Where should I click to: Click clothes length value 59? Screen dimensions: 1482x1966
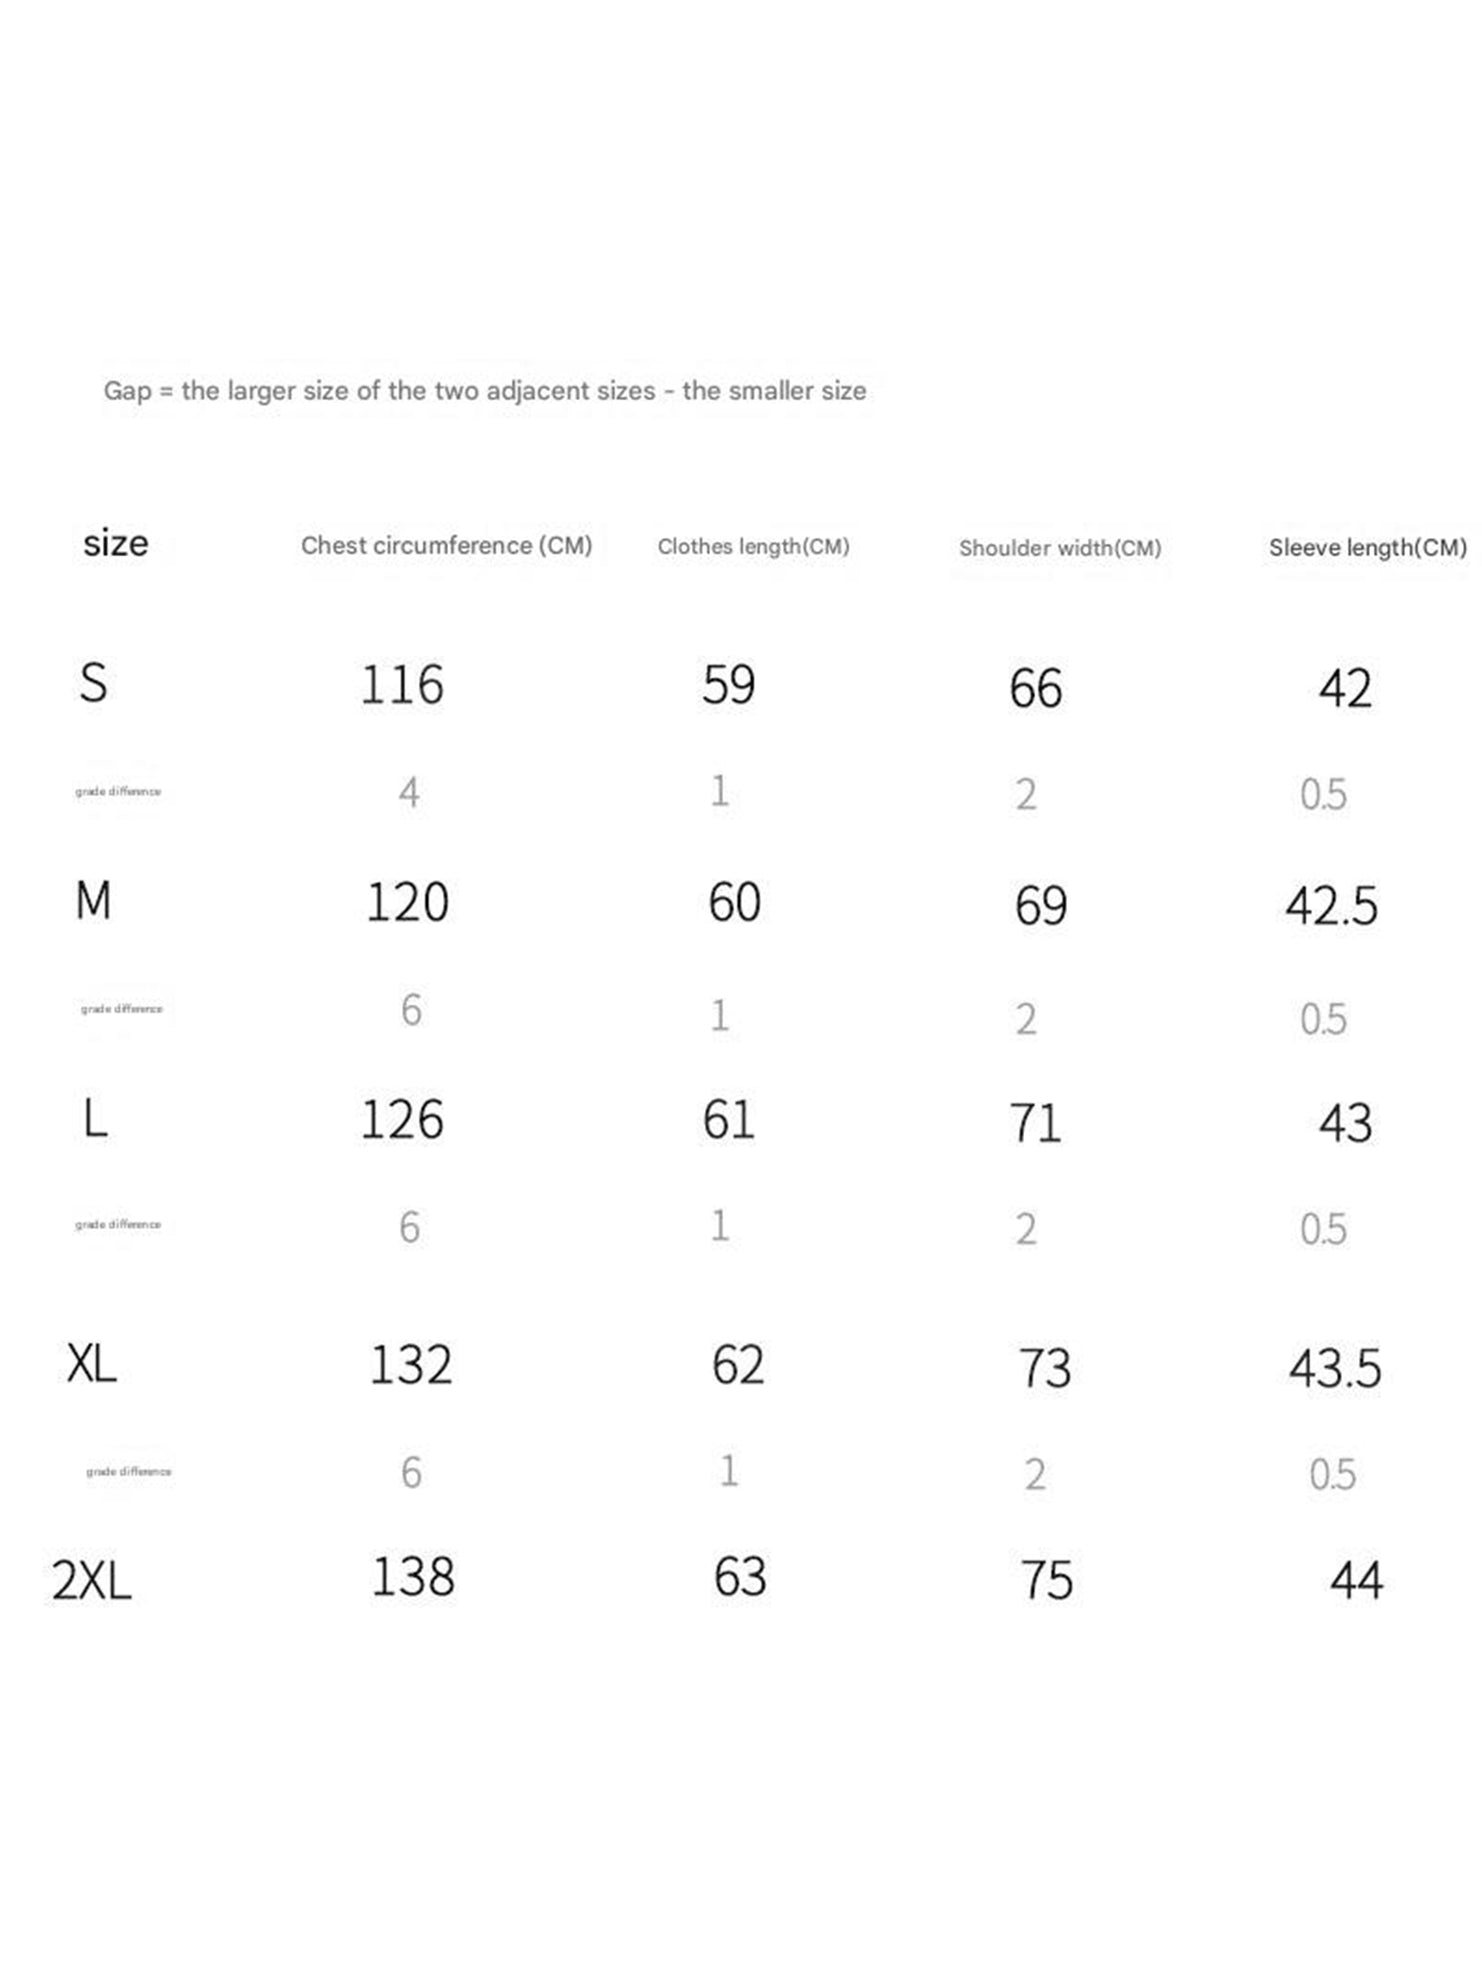(x=728, y=685)
